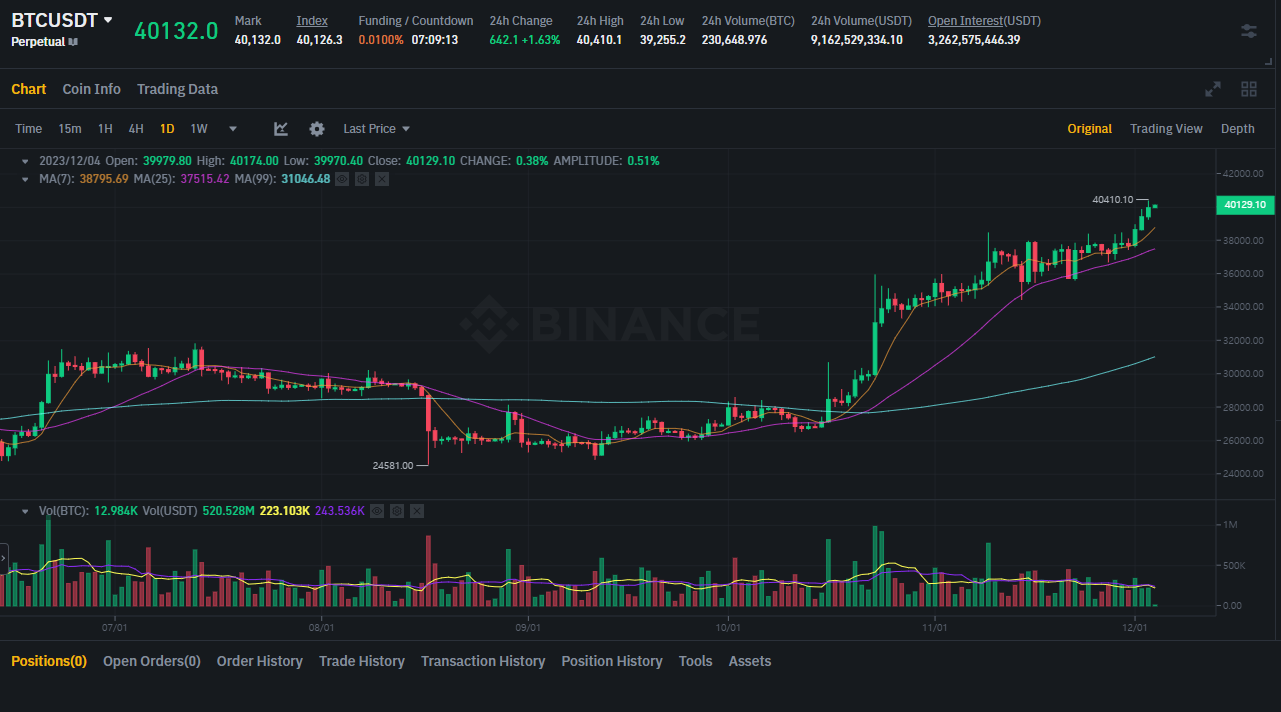Expand more time intervals dropdown arrow
The height and width of the screenshot is (712, 1281).
click(x=233, y=129)
